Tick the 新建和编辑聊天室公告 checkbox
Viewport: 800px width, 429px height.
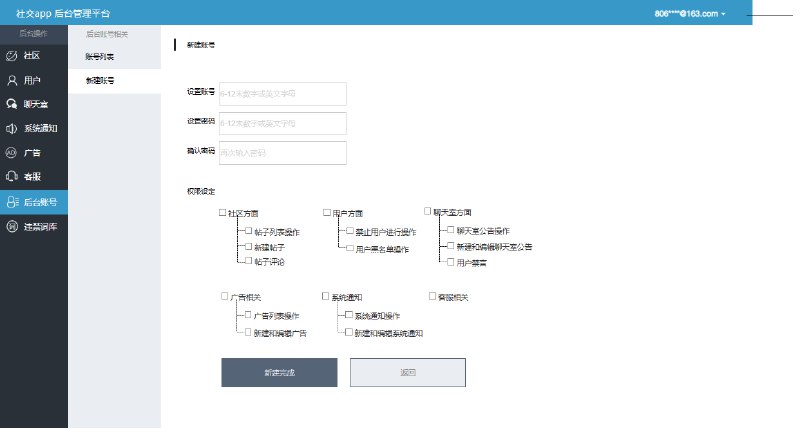[451, 246]
